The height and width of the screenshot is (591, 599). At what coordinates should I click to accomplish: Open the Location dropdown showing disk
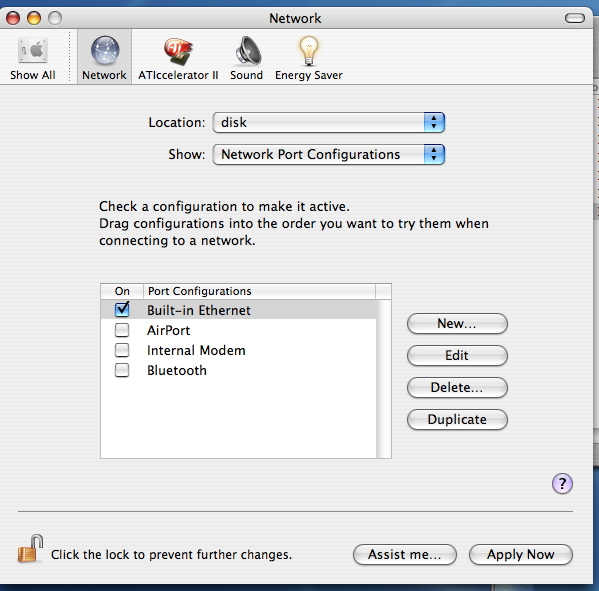(329, 123)
